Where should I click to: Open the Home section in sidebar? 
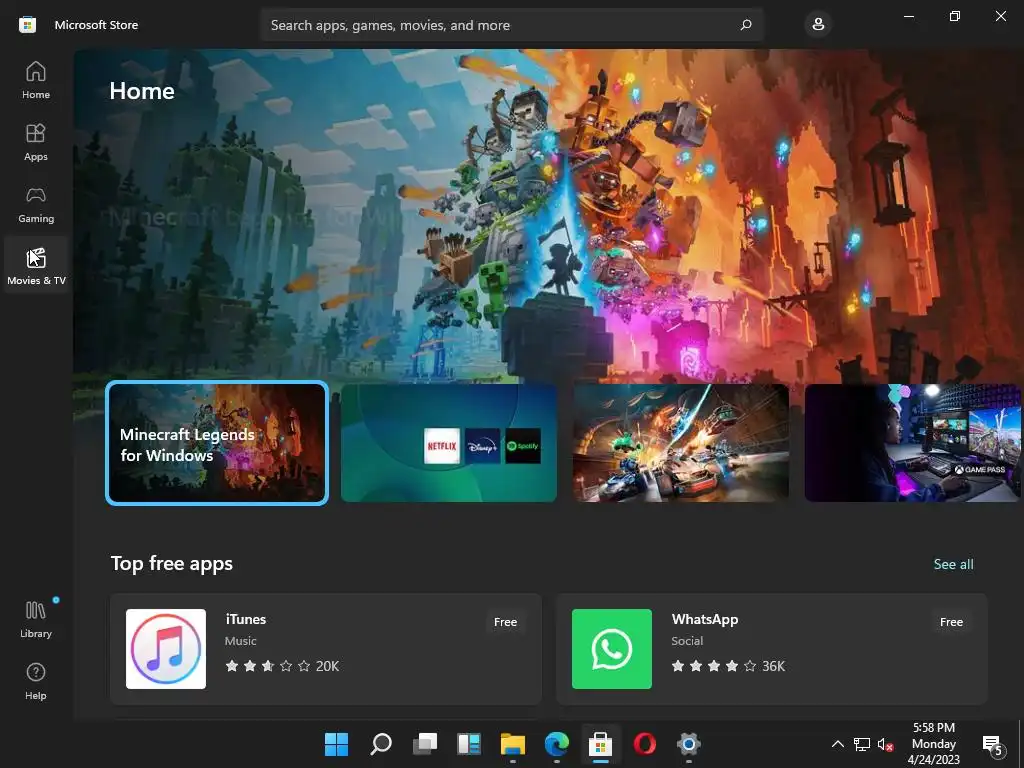click(x=36, y=80)
